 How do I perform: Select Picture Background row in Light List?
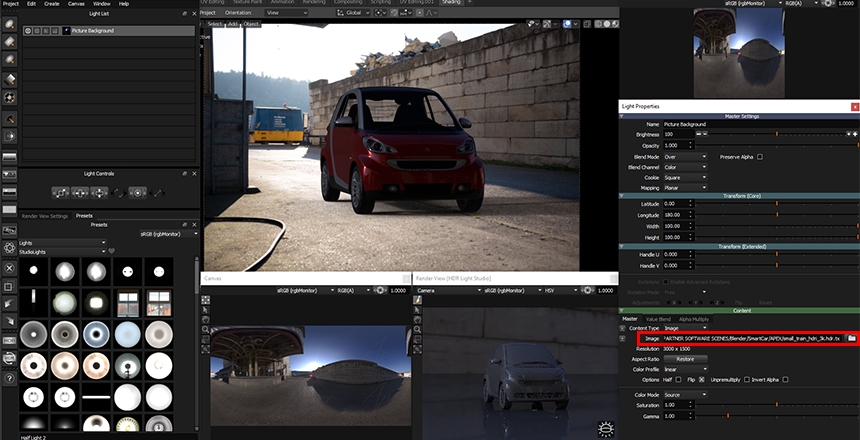click(109, 31)
